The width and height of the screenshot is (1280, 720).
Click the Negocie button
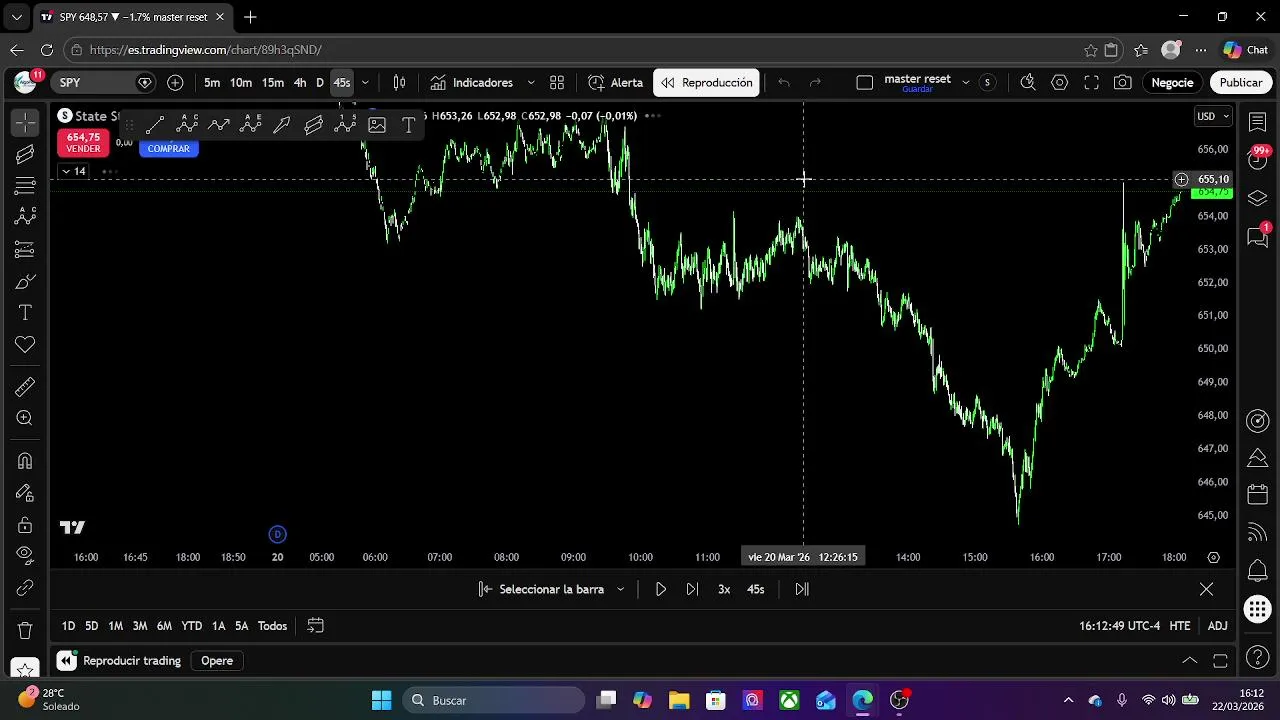(1172, 83)
